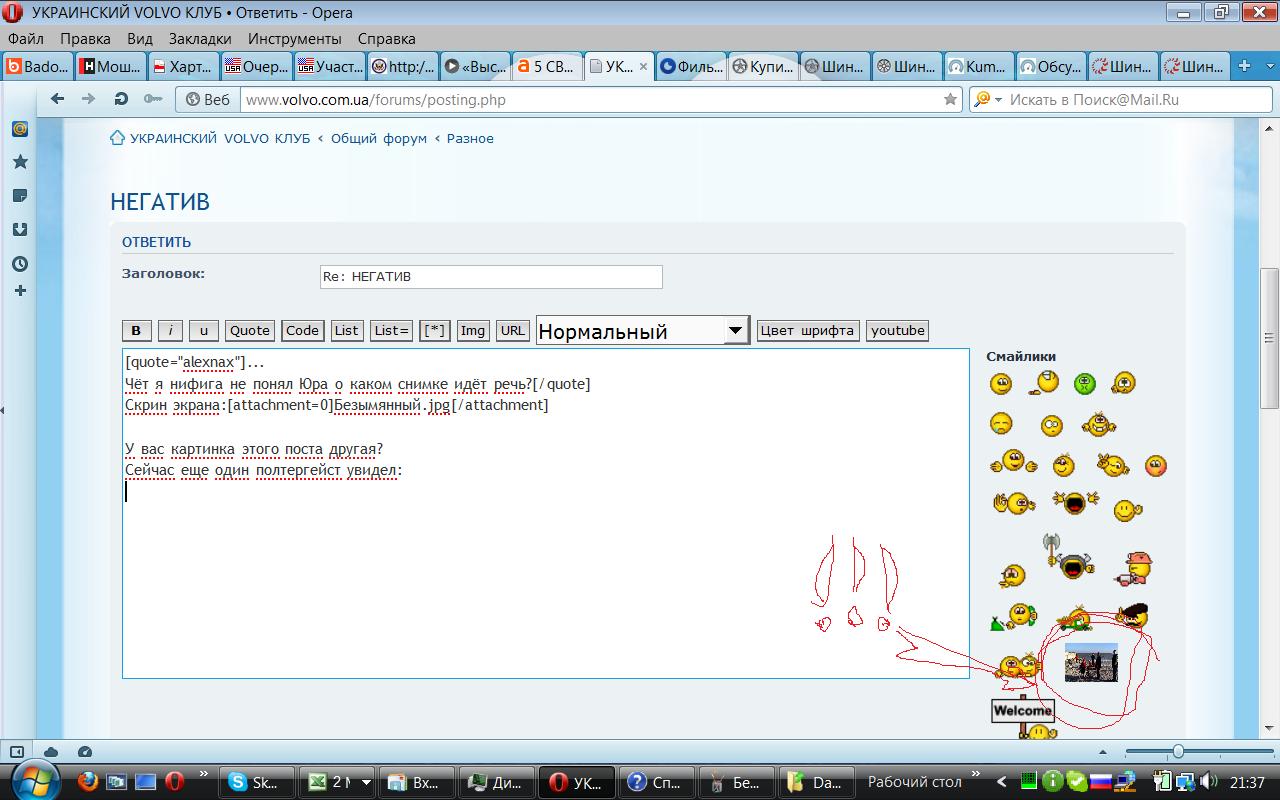Image resolution: width=1280 pixels, height=800 pixels.
Task: Expand the tab list arrow at far right
Action: (x=1268, y=67)
